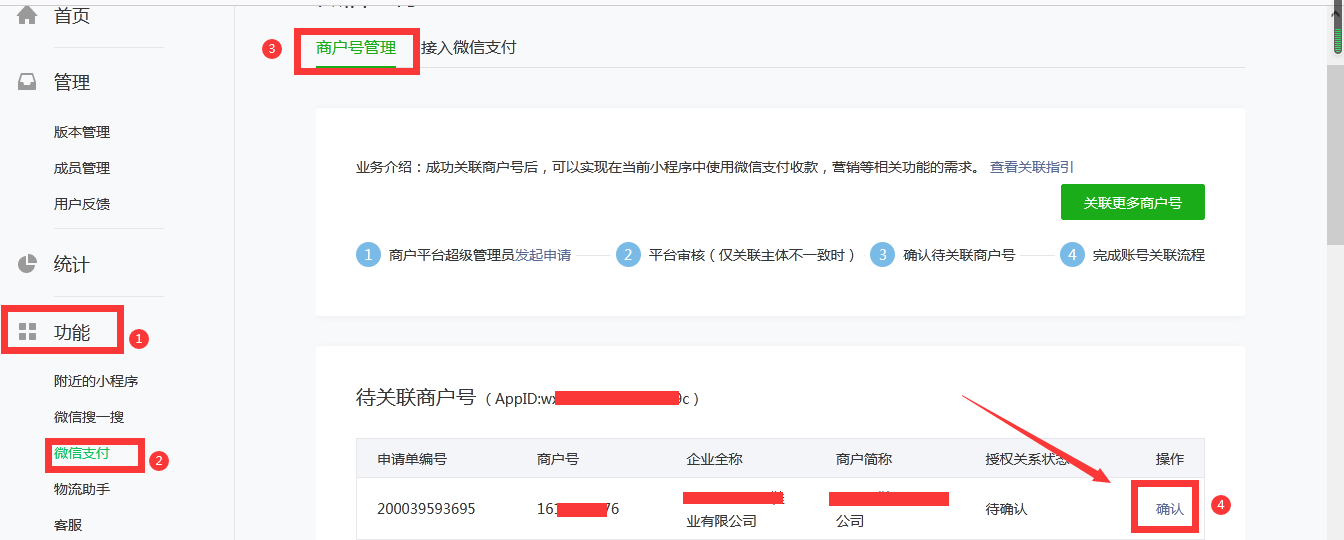Select 用户反馈 in the sidebar
This screenshot has height=540, width=1344.
(x=82, y=204)
